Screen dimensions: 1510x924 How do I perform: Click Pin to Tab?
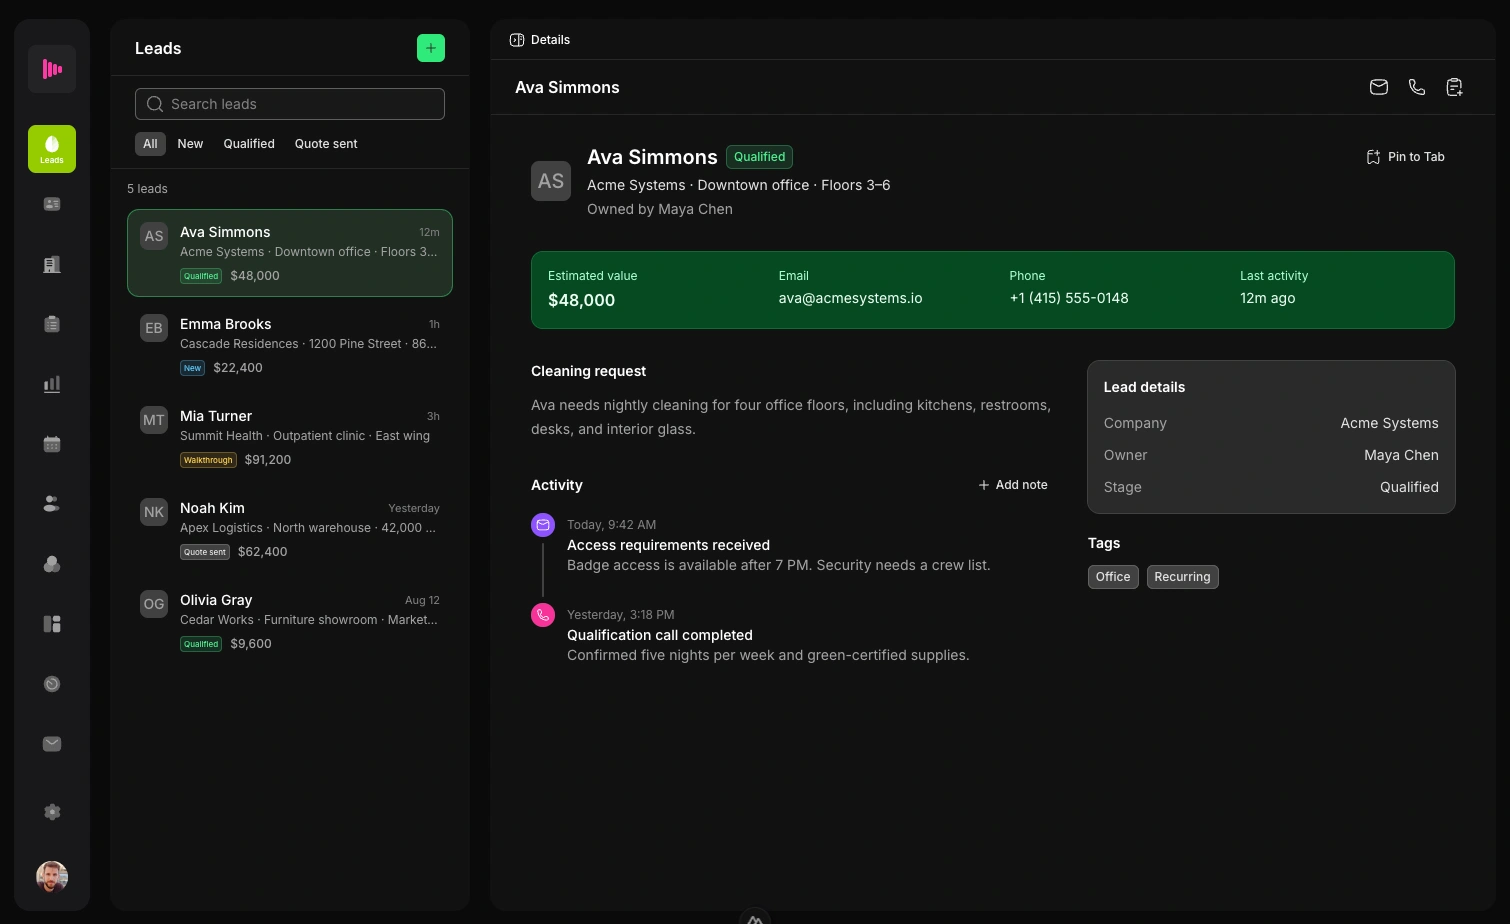1406,157
